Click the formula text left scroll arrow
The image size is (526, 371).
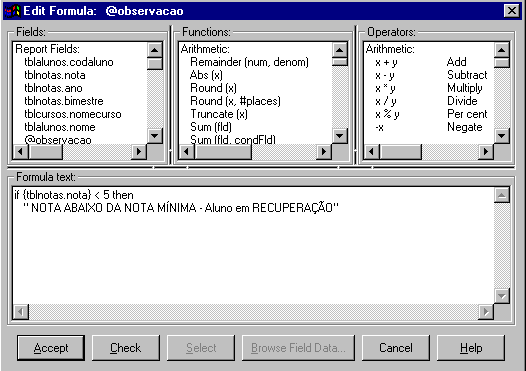pos(21,312)
